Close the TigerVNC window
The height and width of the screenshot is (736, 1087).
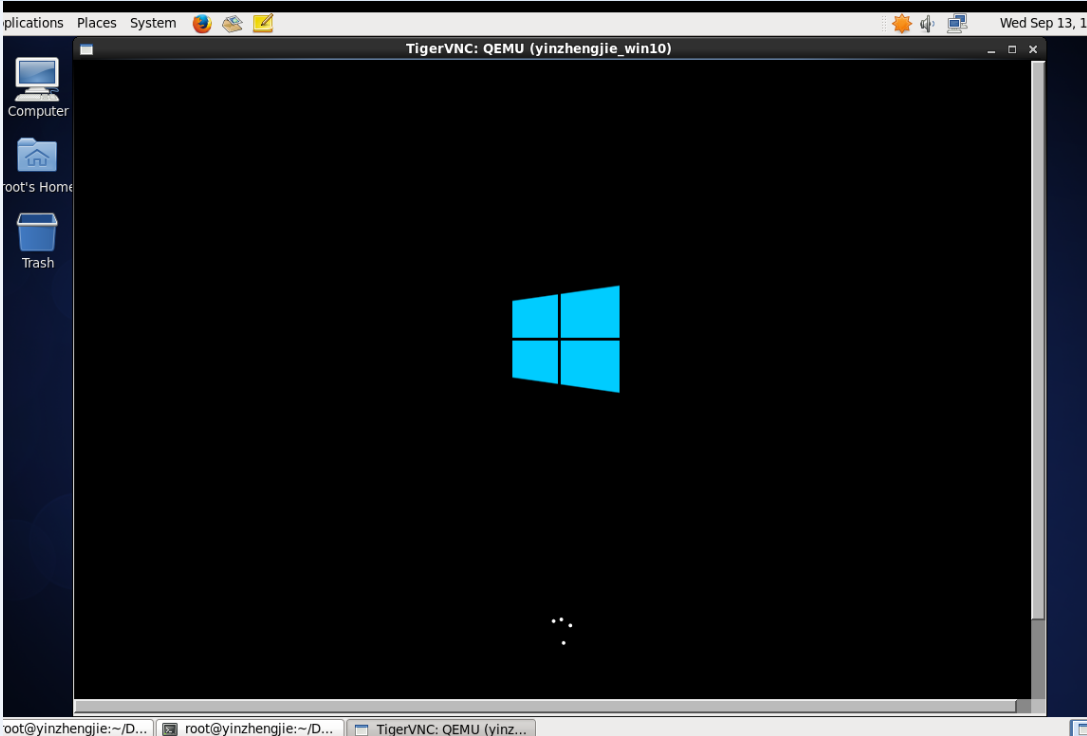click(x=1033, y=49)
